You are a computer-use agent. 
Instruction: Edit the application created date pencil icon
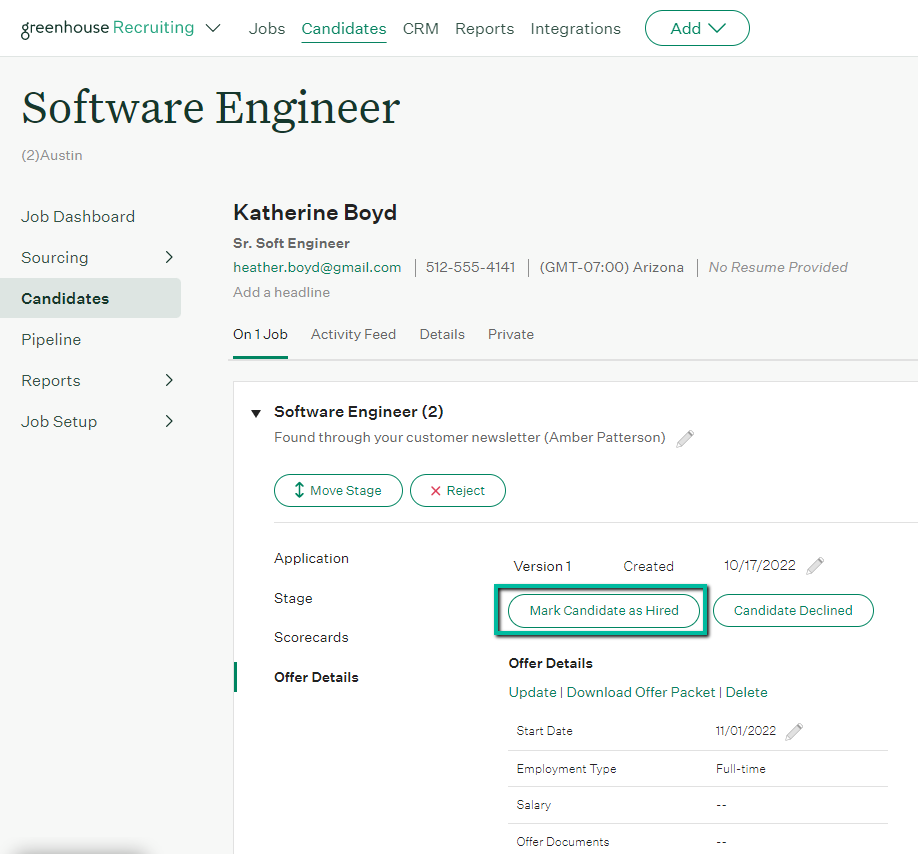pyautogui.click(x=814, y=565)
